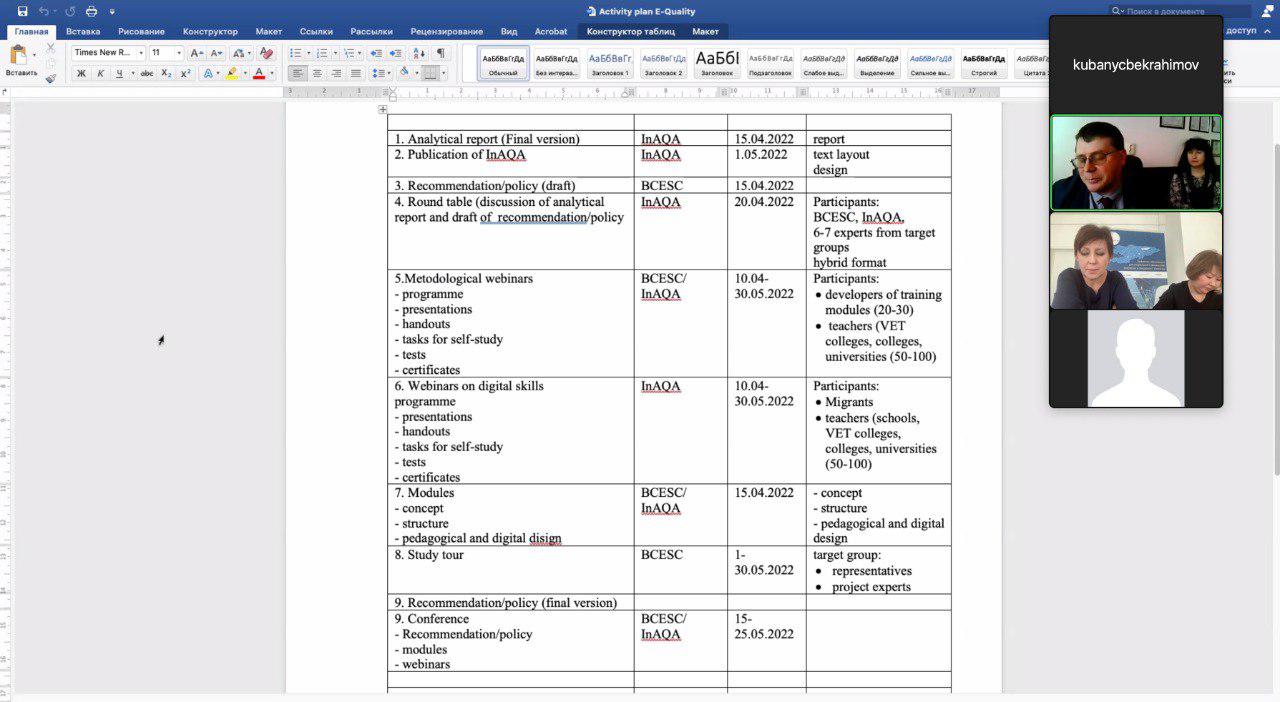Toggle strikethrough (abc) formatting
The height and width of the screenshot is (702, 1280).
(x=147, y=73)
